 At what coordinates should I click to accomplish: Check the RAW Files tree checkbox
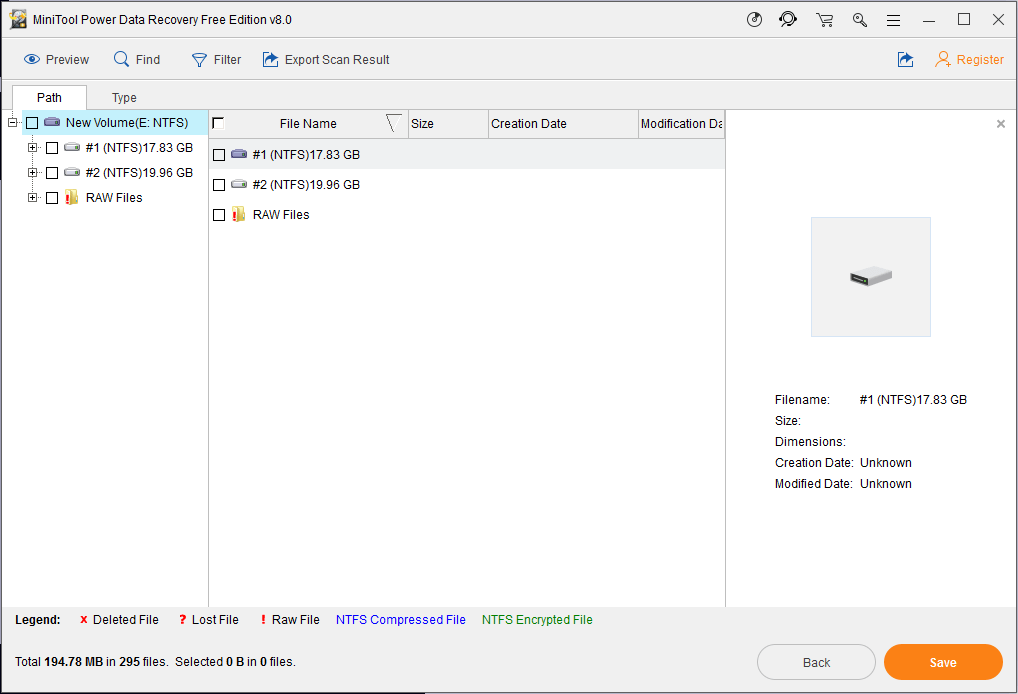pyautogui.click(x=52, y=198)
